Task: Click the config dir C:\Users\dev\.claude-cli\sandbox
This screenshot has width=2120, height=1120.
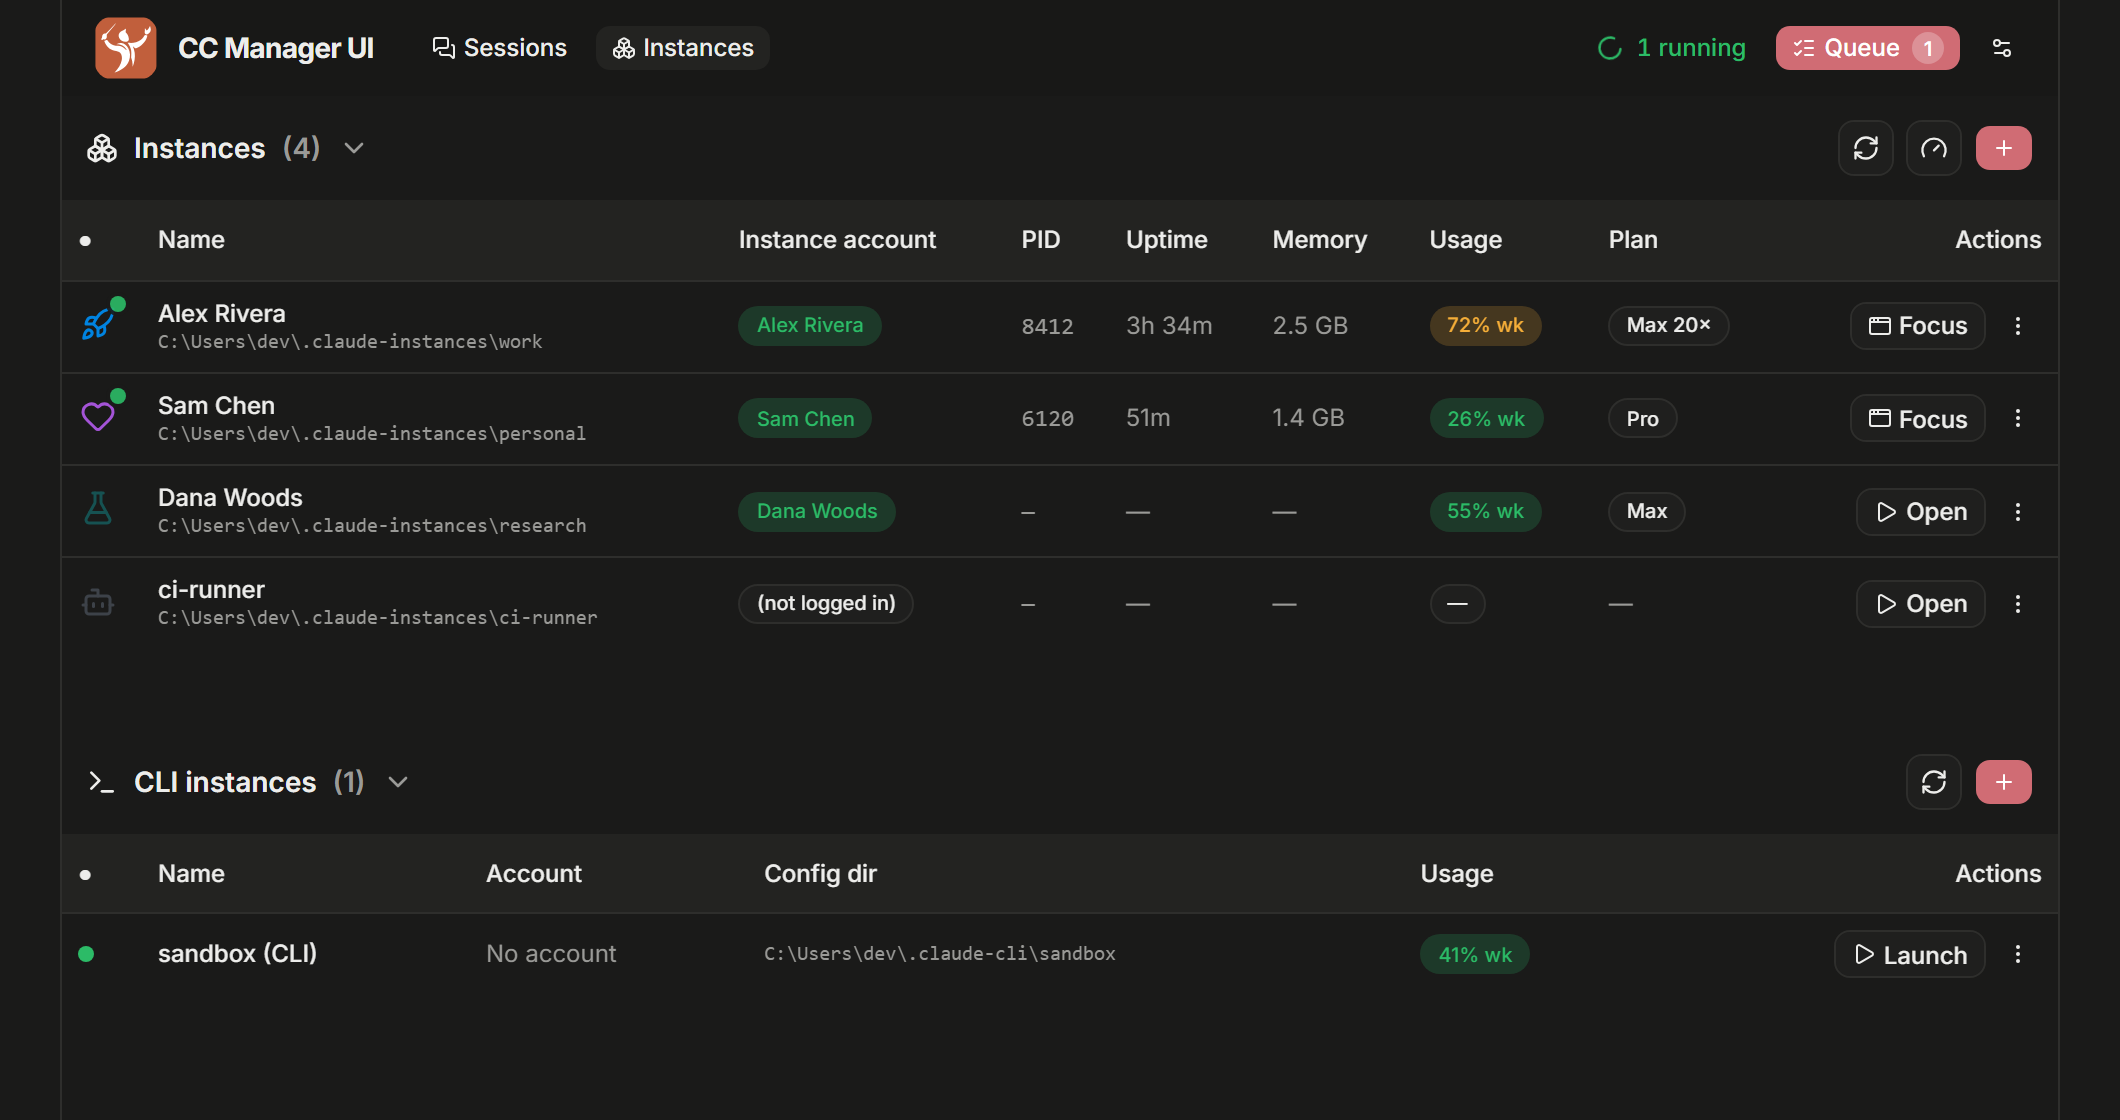Action: point(940,954)
